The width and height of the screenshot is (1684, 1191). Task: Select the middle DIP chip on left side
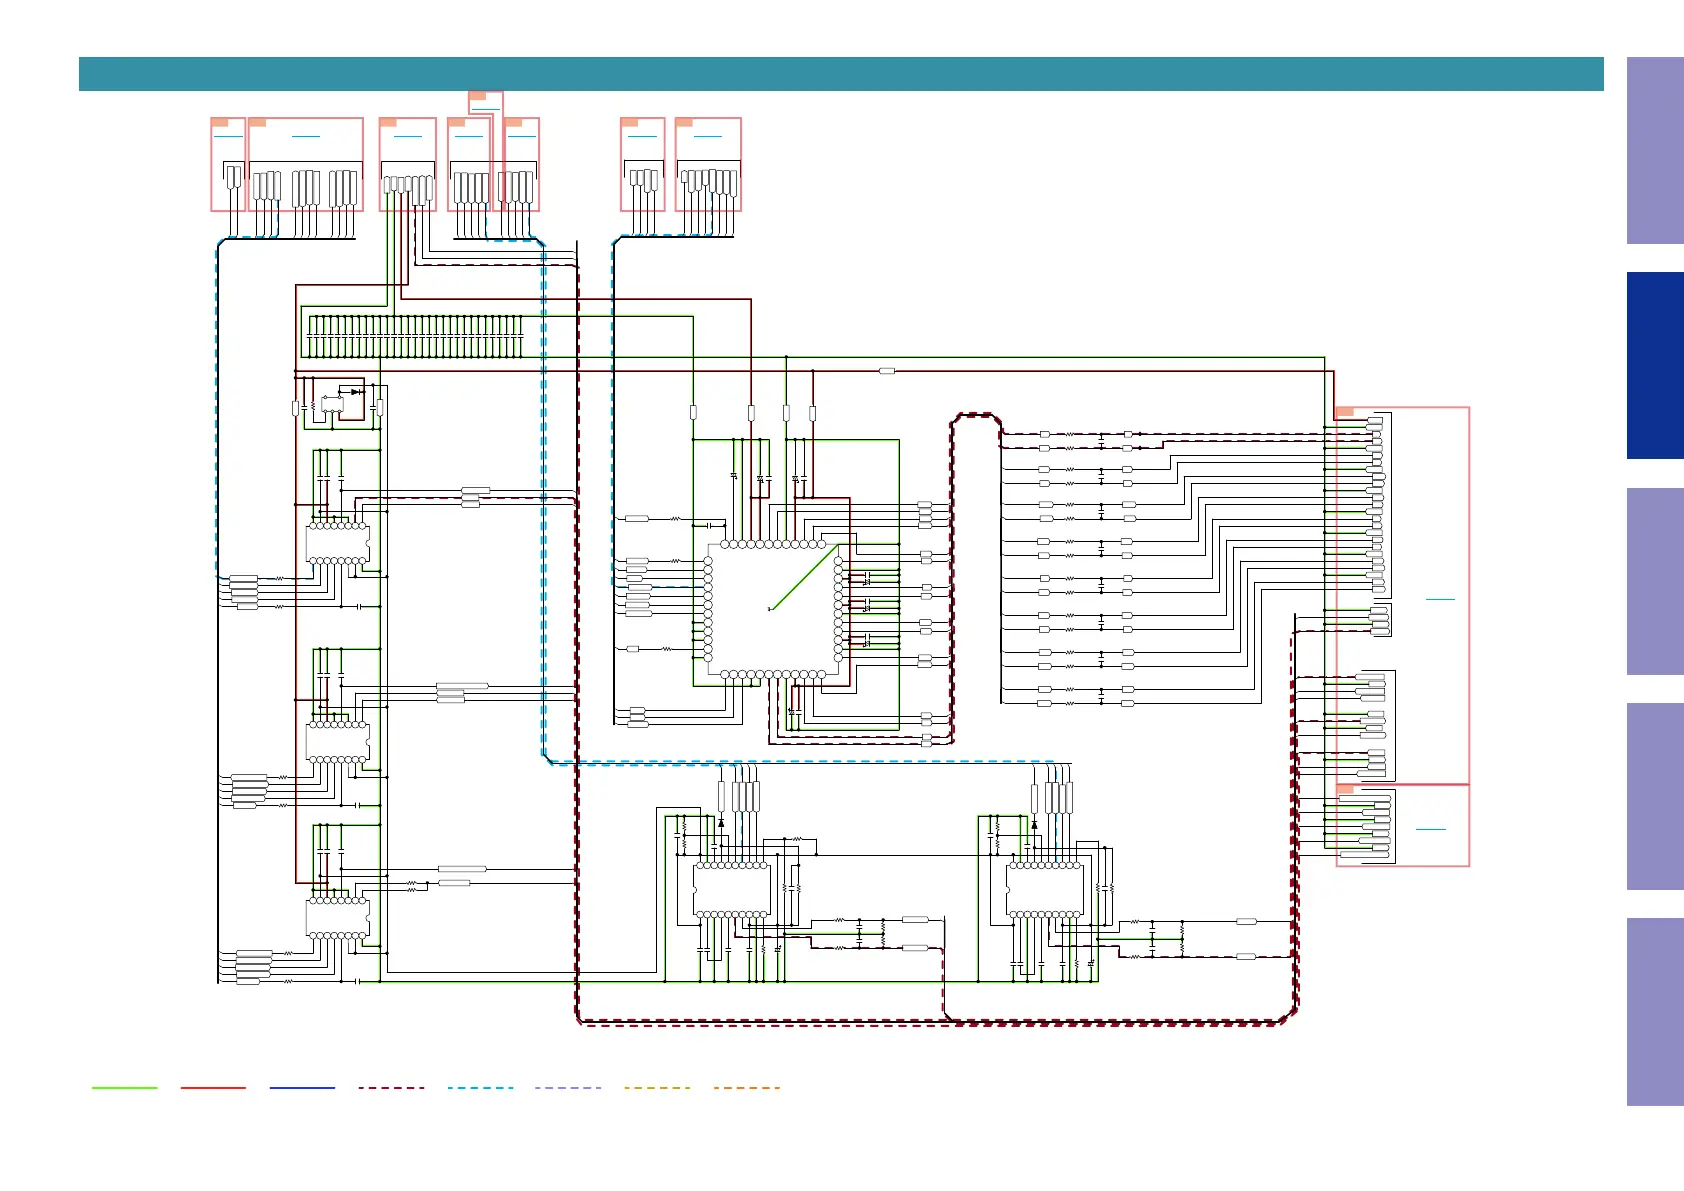pos(337,741)
